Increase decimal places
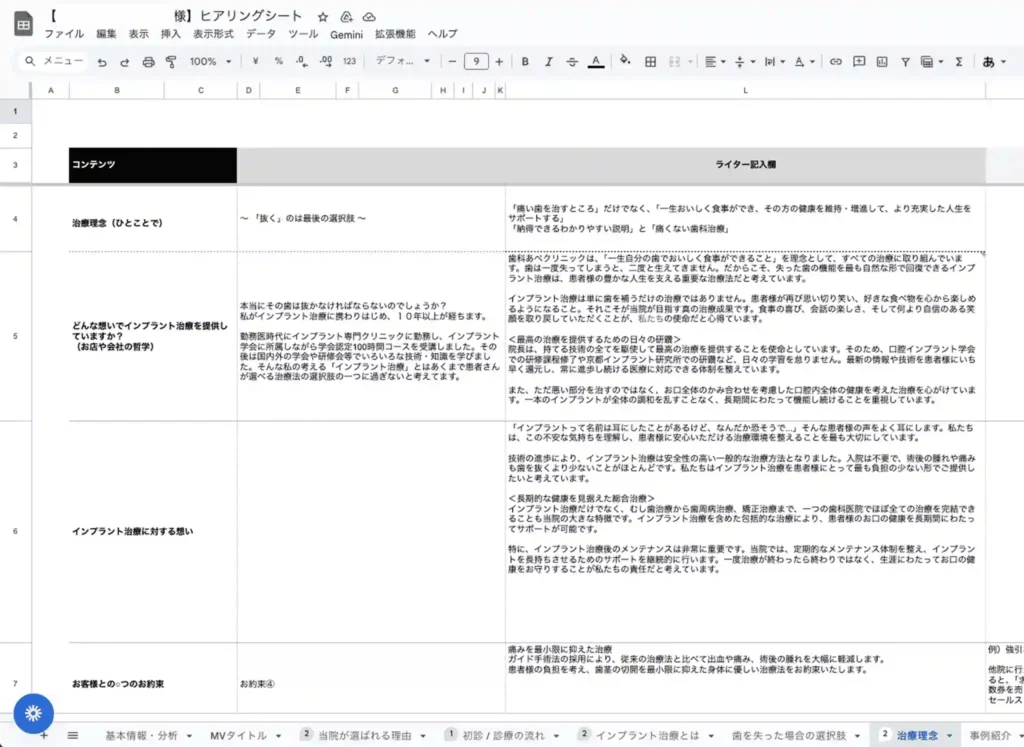Screen dimensions: 1024x747 click(x=326, y=61)
